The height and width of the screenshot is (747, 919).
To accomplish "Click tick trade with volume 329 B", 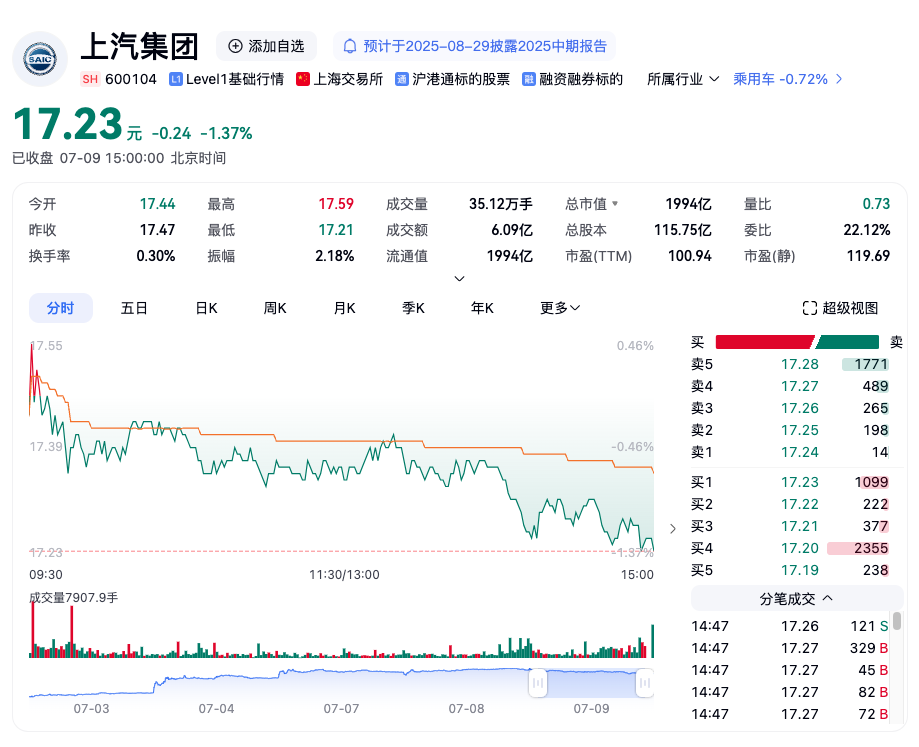I will point(790,648).
